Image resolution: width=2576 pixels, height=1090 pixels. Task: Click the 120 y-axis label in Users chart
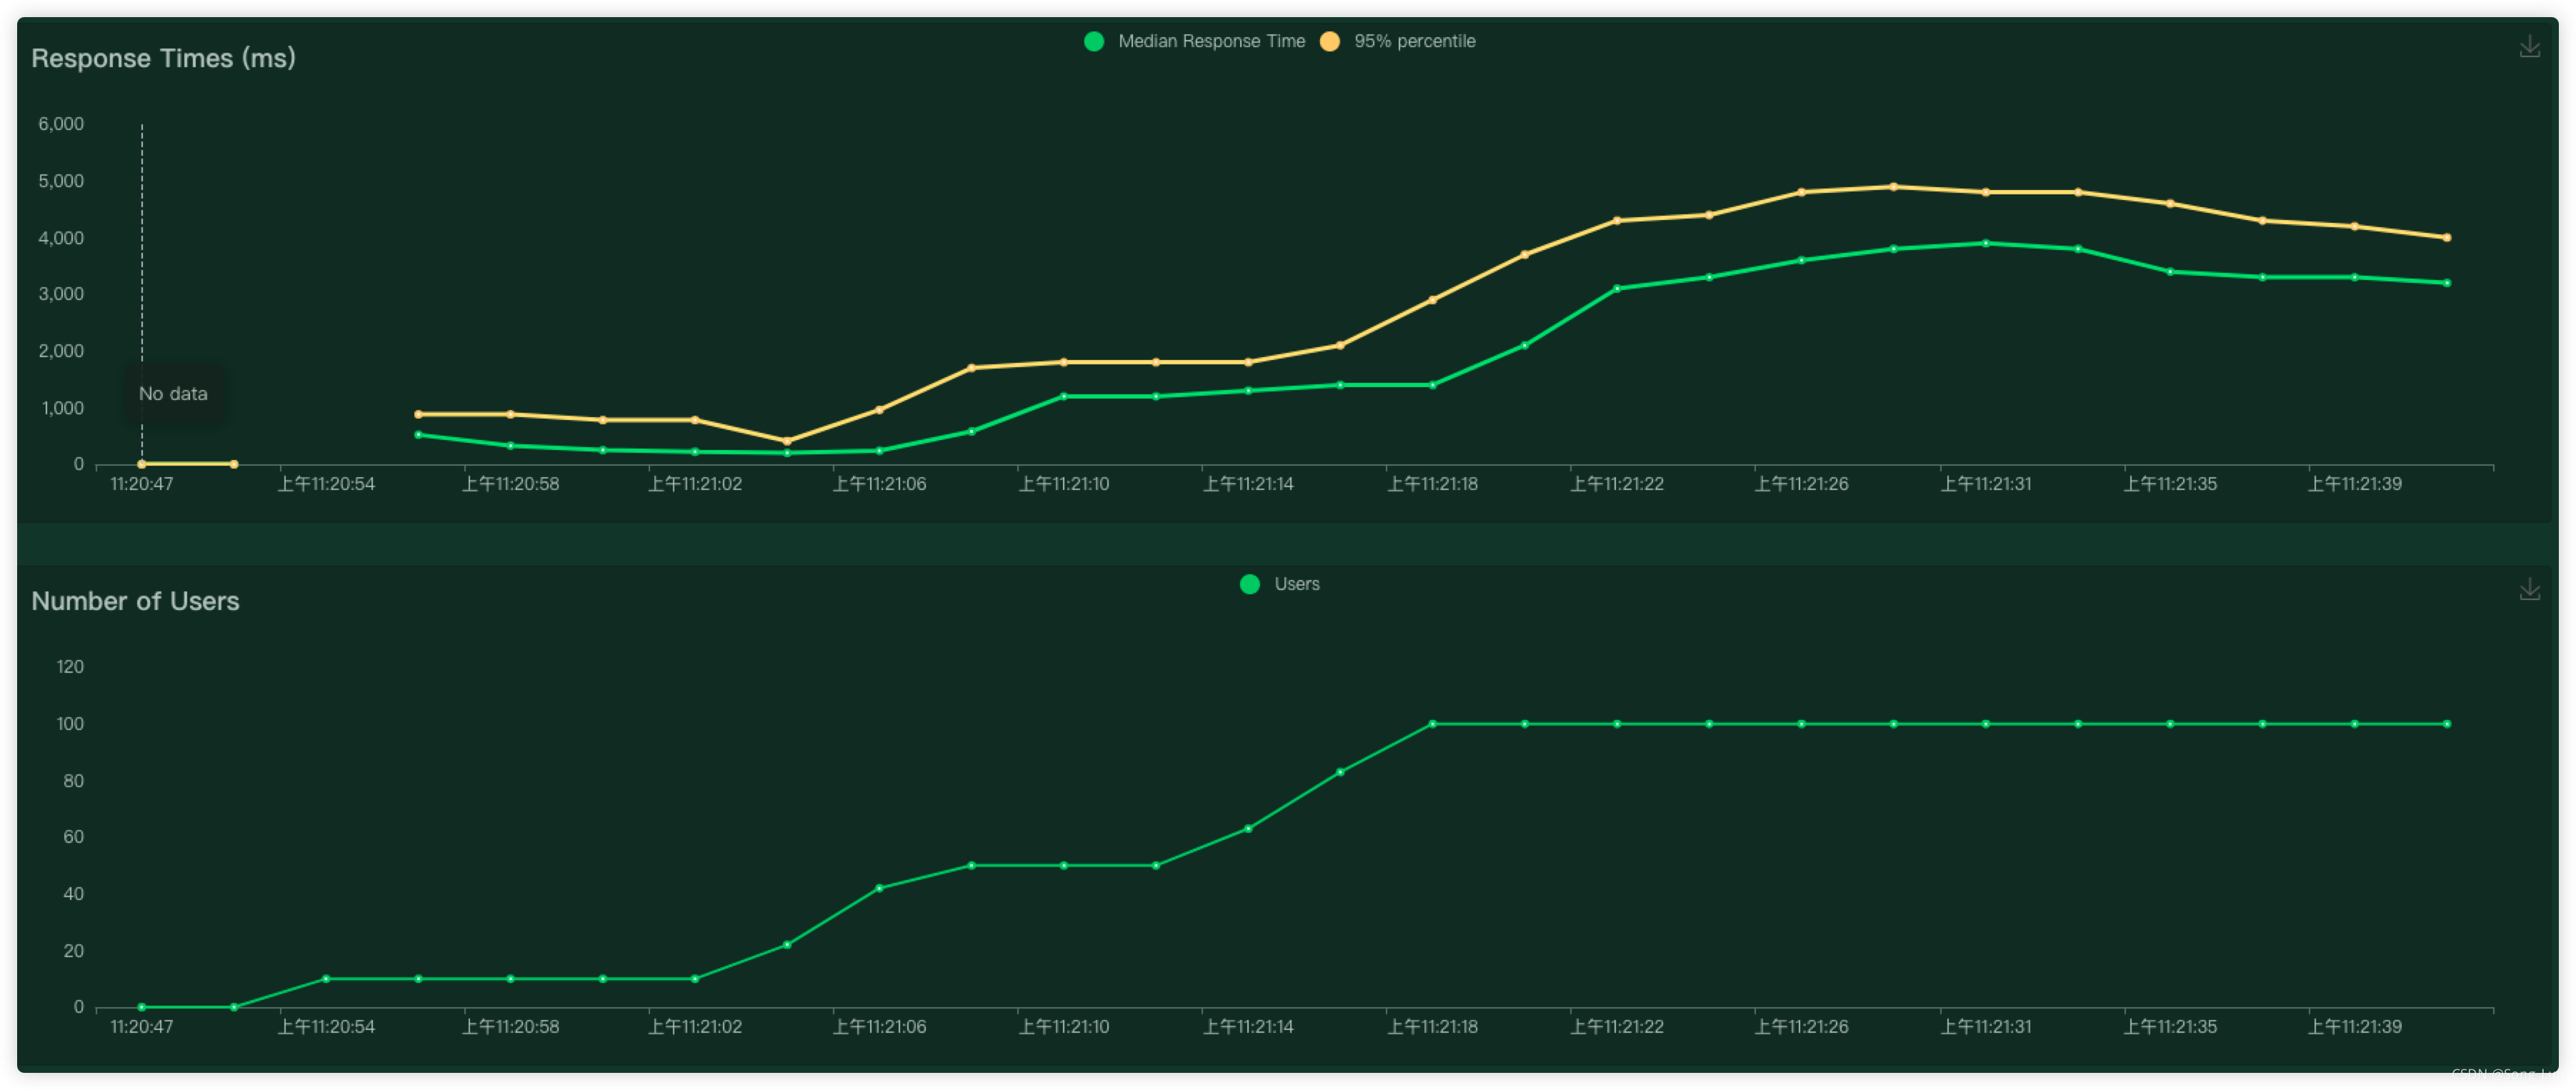click(70, 667)
